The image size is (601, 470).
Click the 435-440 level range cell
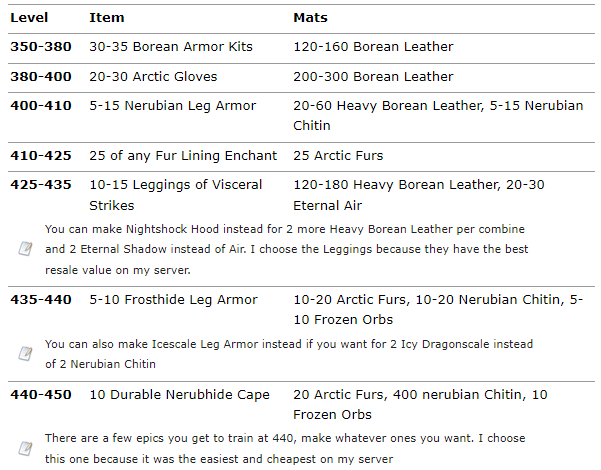(x=40, y=300)
